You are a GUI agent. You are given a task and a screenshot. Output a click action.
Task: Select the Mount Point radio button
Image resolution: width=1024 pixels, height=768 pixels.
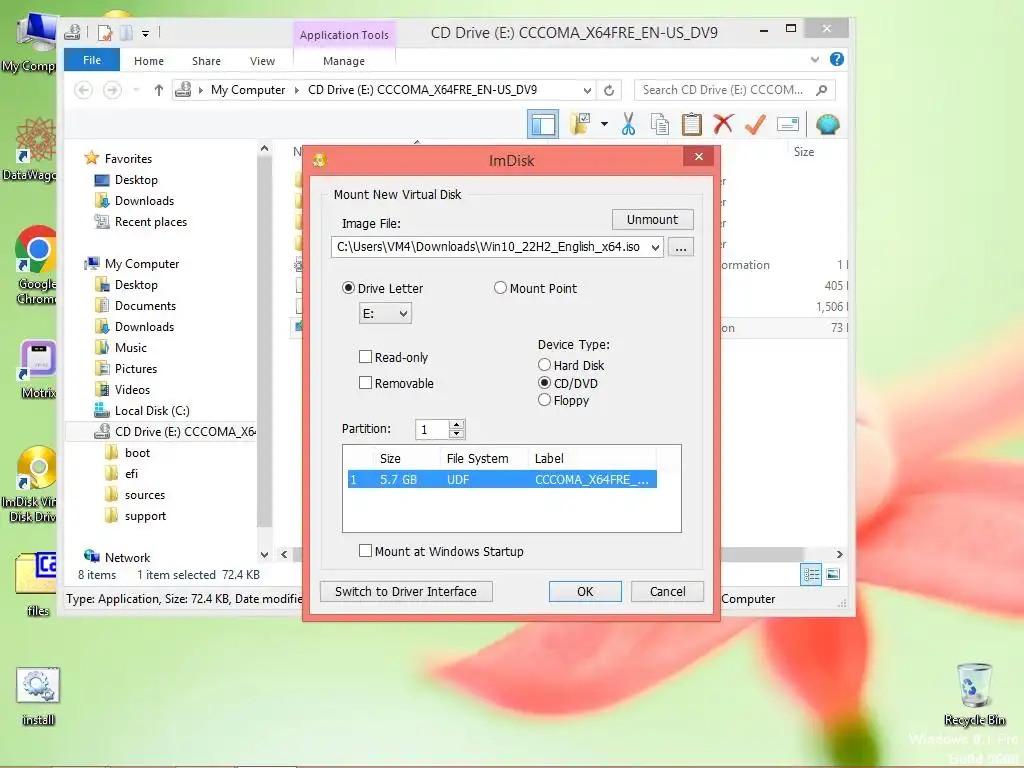tap(500, 288)
